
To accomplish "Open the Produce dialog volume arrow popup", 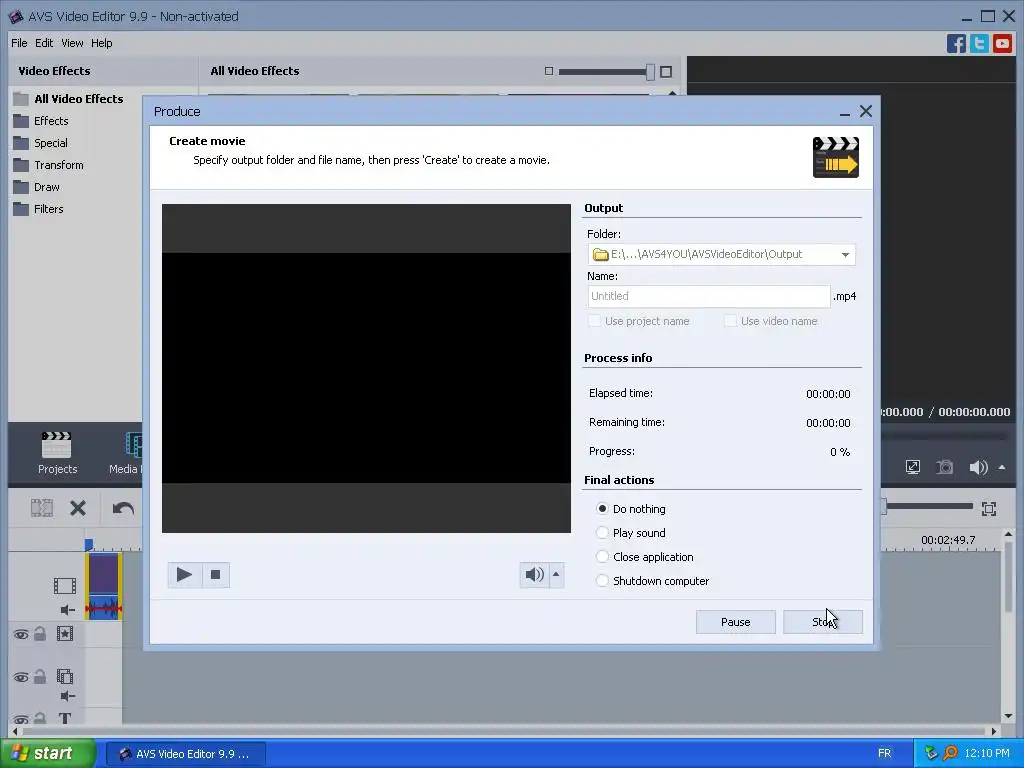I will point(556,575).
